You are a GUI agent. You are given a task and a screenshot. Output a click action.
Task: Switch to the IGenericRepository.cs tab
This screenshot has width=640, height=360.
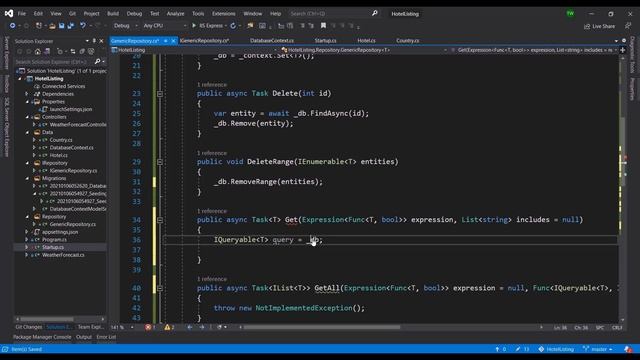point(204,41)
